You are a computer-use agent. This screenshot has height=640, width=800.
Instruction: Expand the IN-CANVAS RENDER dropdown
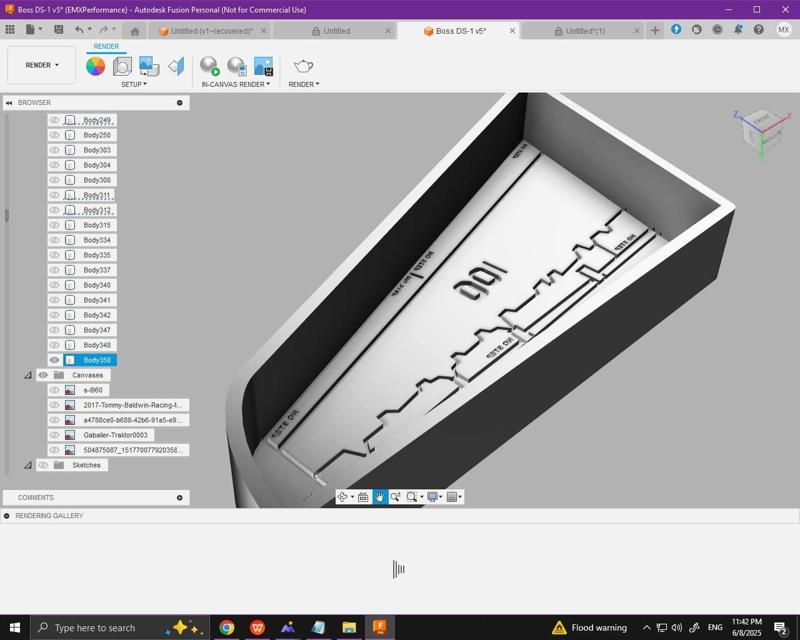pos(236,84)
